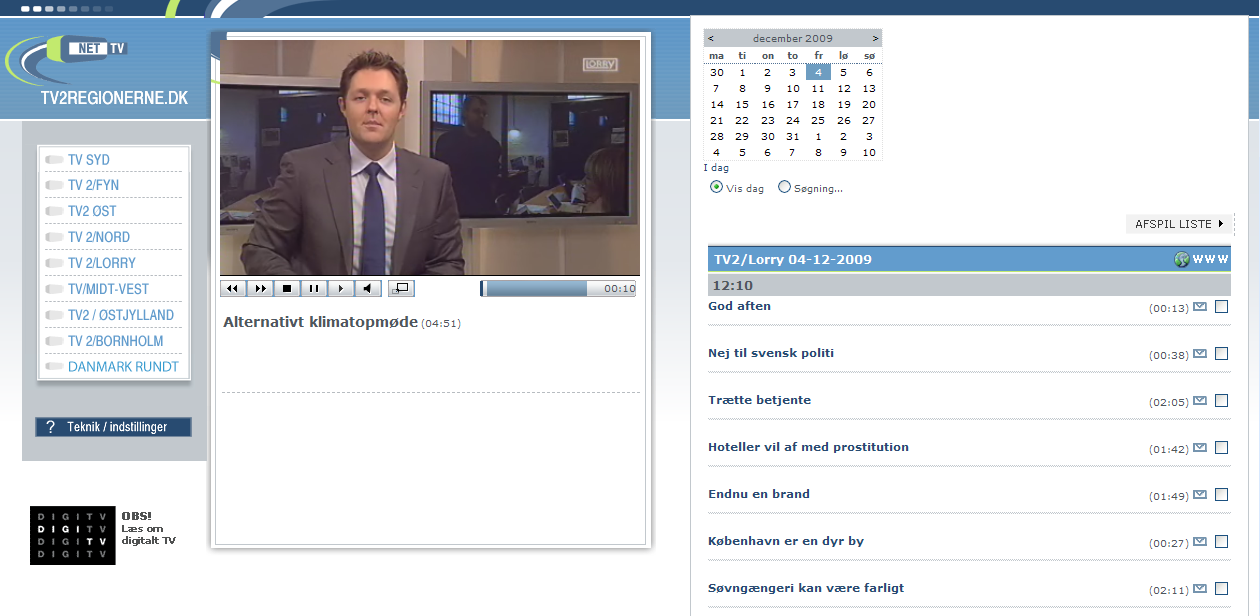Click the NET TV TV2REGIONERNE.DK logo
Image resolution: width=1260 pixels, height=616 pixels.
98,70
